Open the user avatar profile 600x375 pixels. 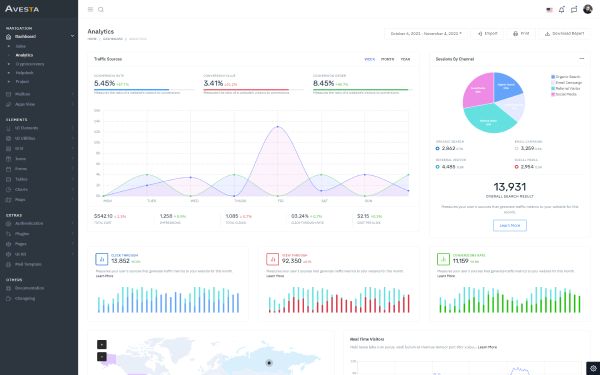(587, 9)
